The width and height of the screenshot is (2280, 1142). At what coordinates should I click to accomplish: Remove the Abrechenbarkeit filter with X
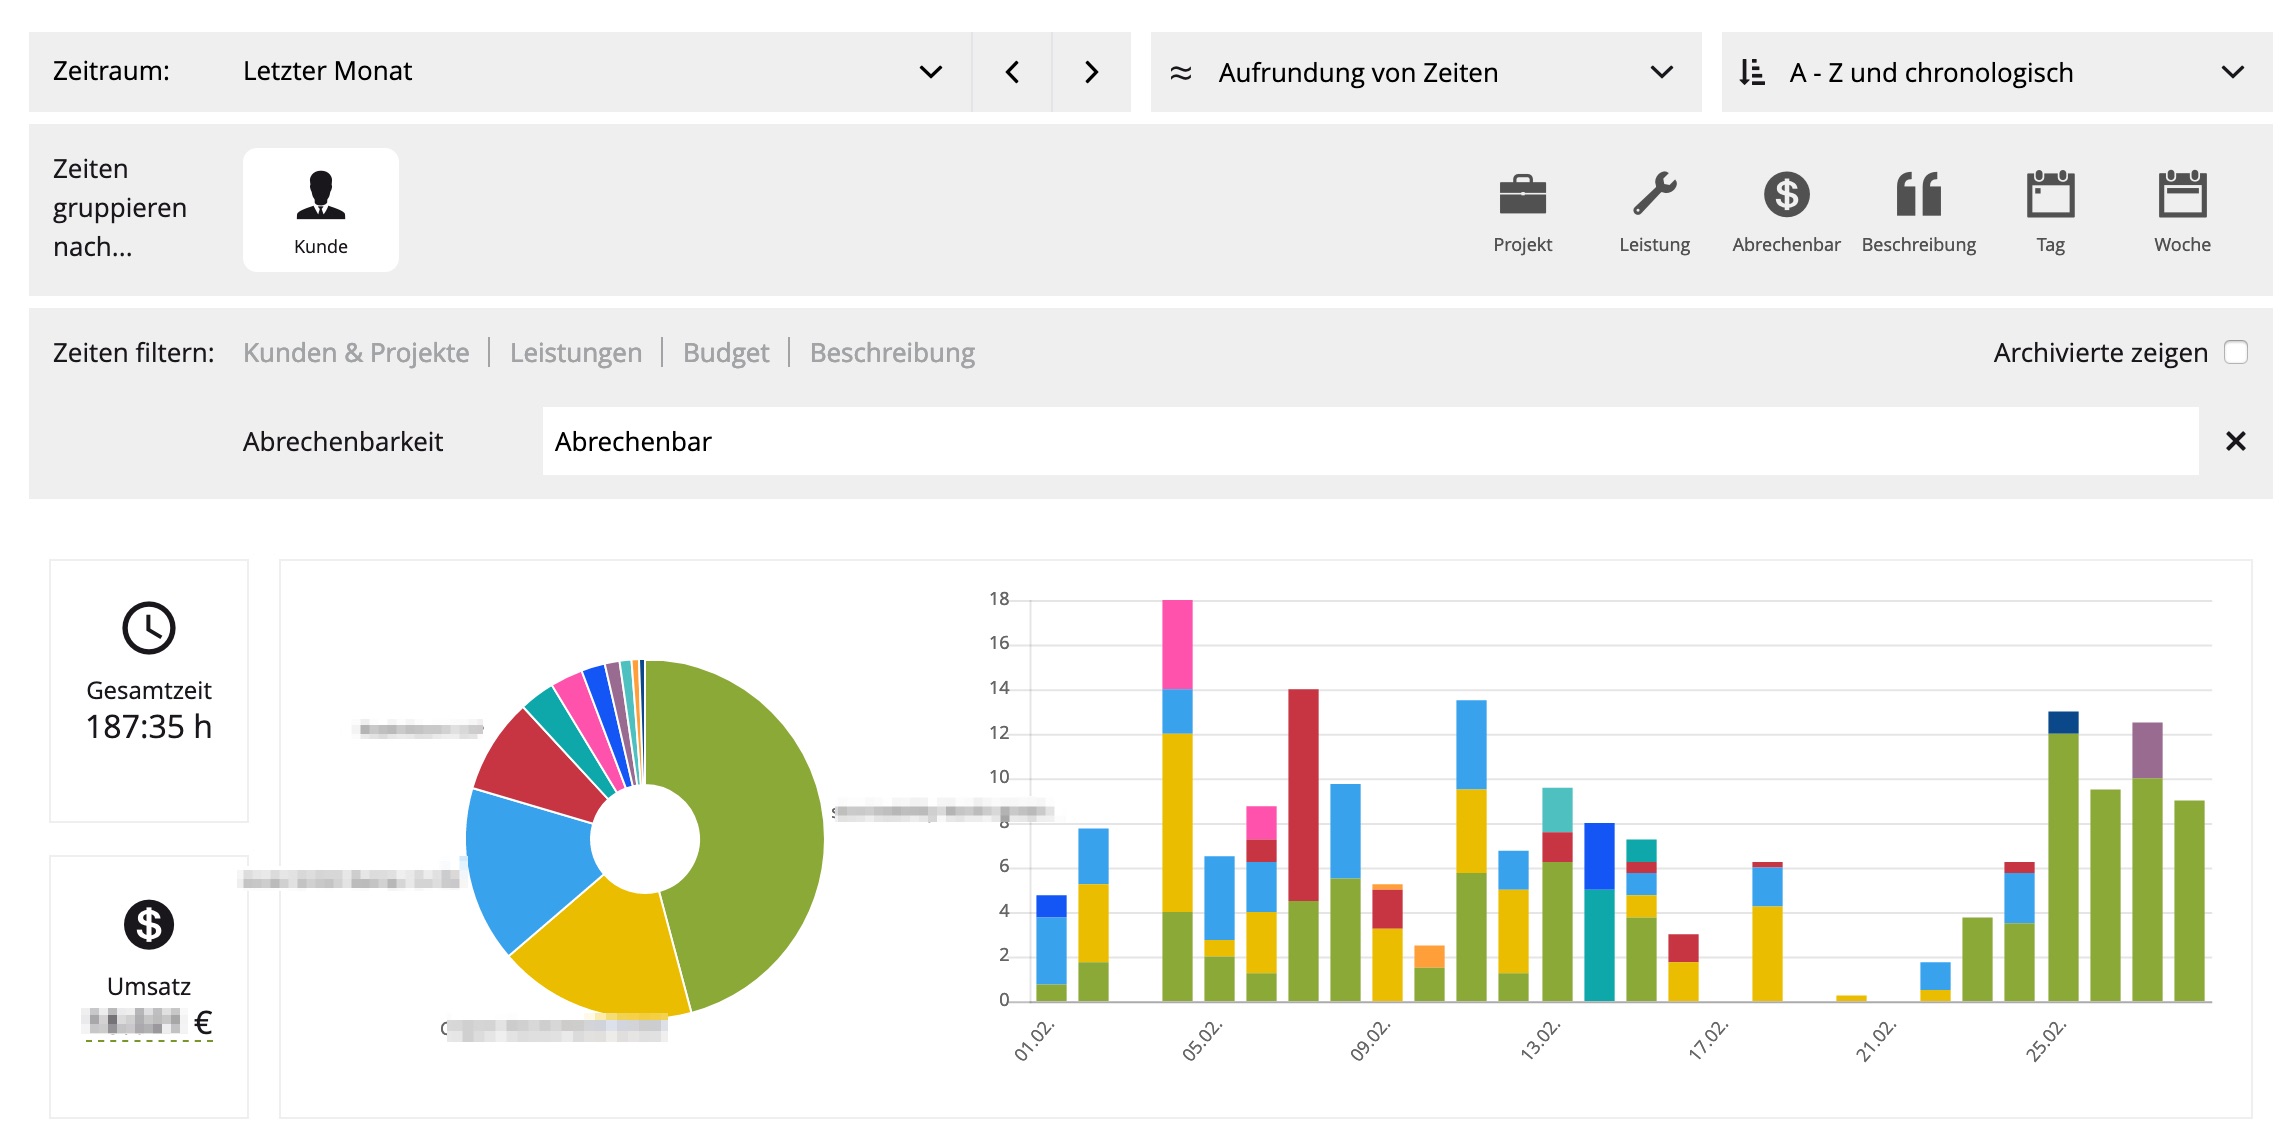(x=2235, y=441)
